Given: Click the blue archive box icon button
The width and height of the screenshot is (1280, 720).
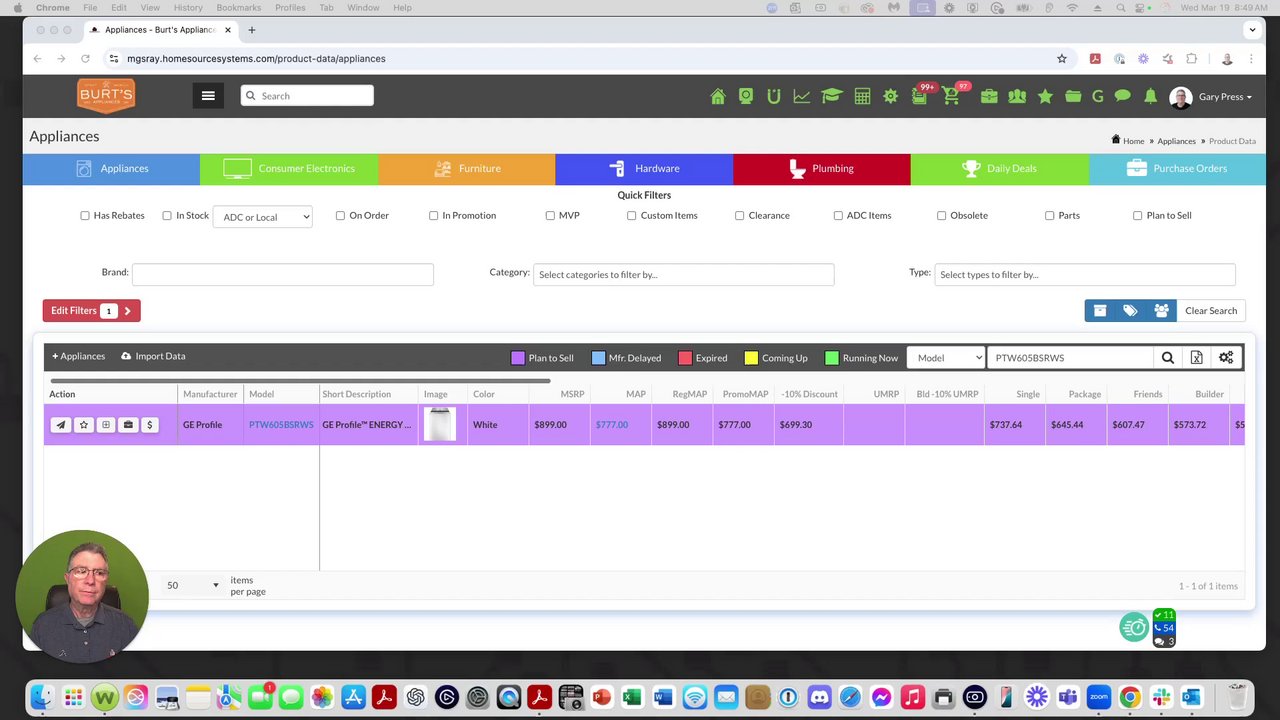Looking at the screenshot, I should [1100, 311].
